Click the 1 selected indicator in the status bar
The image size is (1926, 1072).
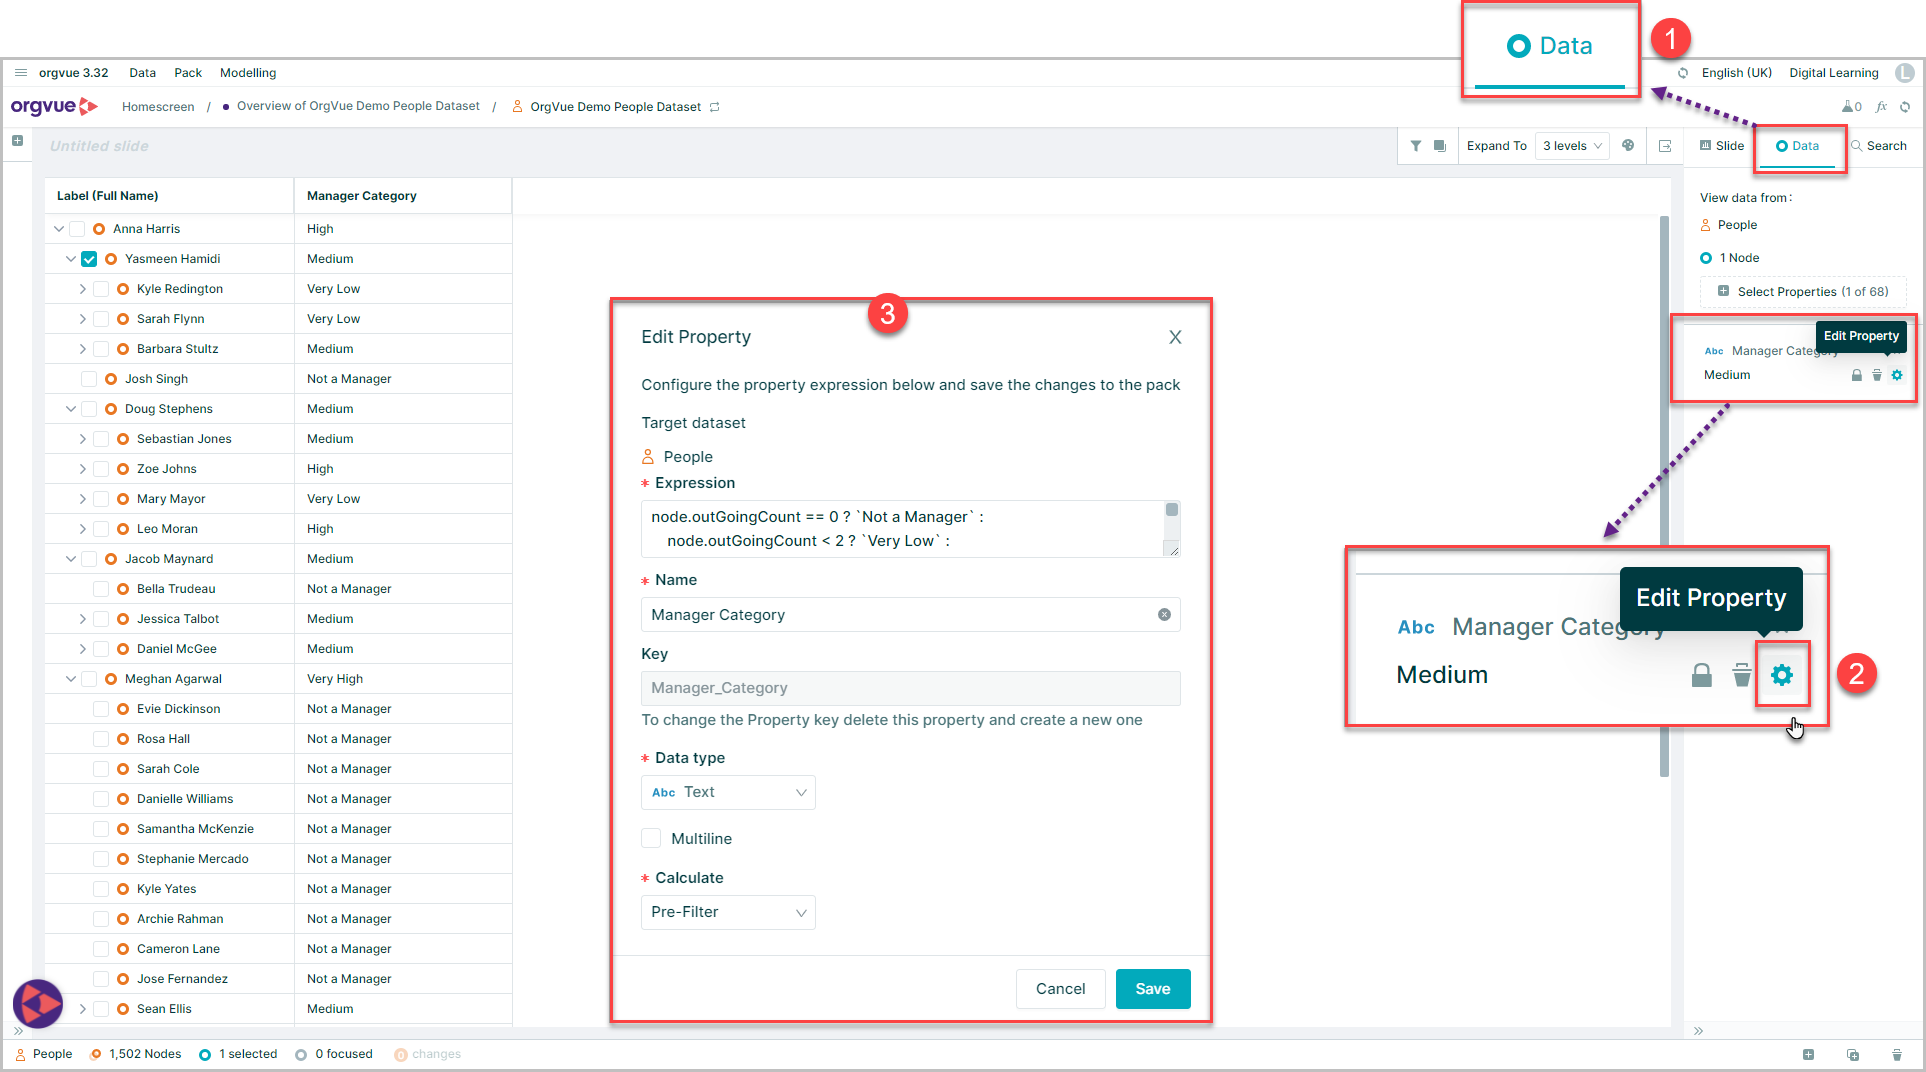[238, 1054]
